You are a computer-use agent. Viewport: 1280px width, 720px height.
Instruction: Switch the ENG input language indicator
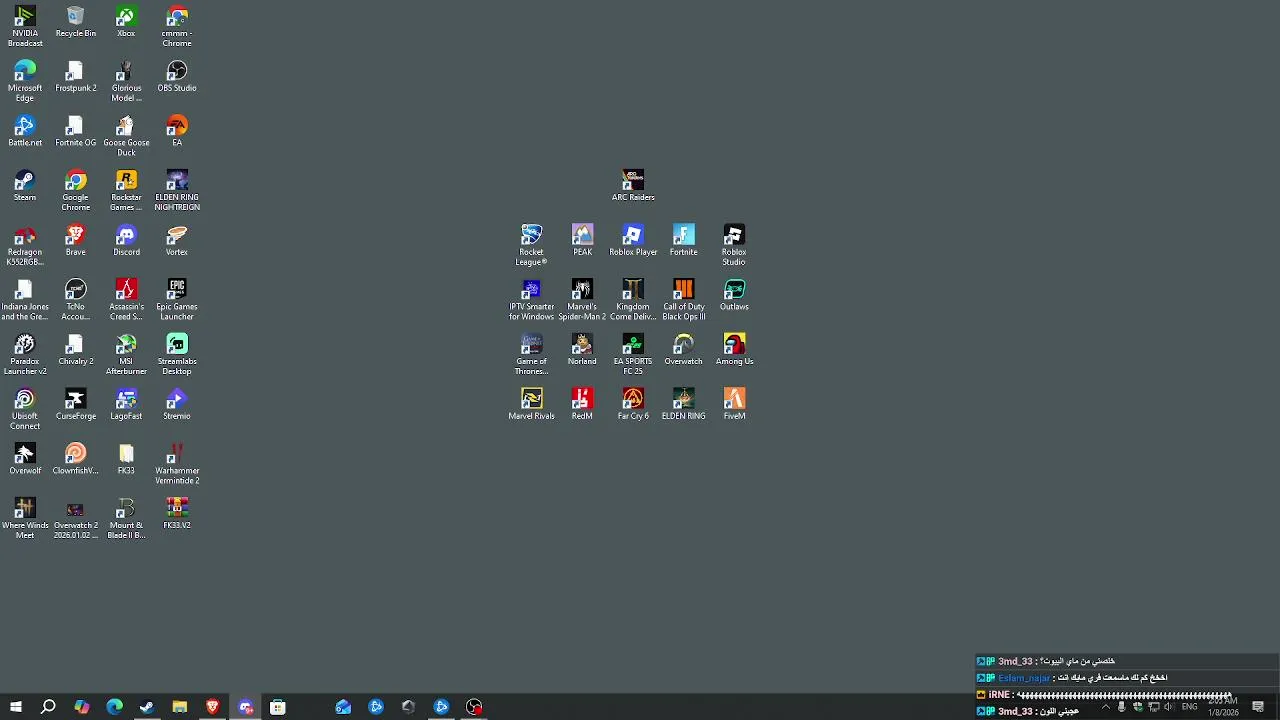1189,707
